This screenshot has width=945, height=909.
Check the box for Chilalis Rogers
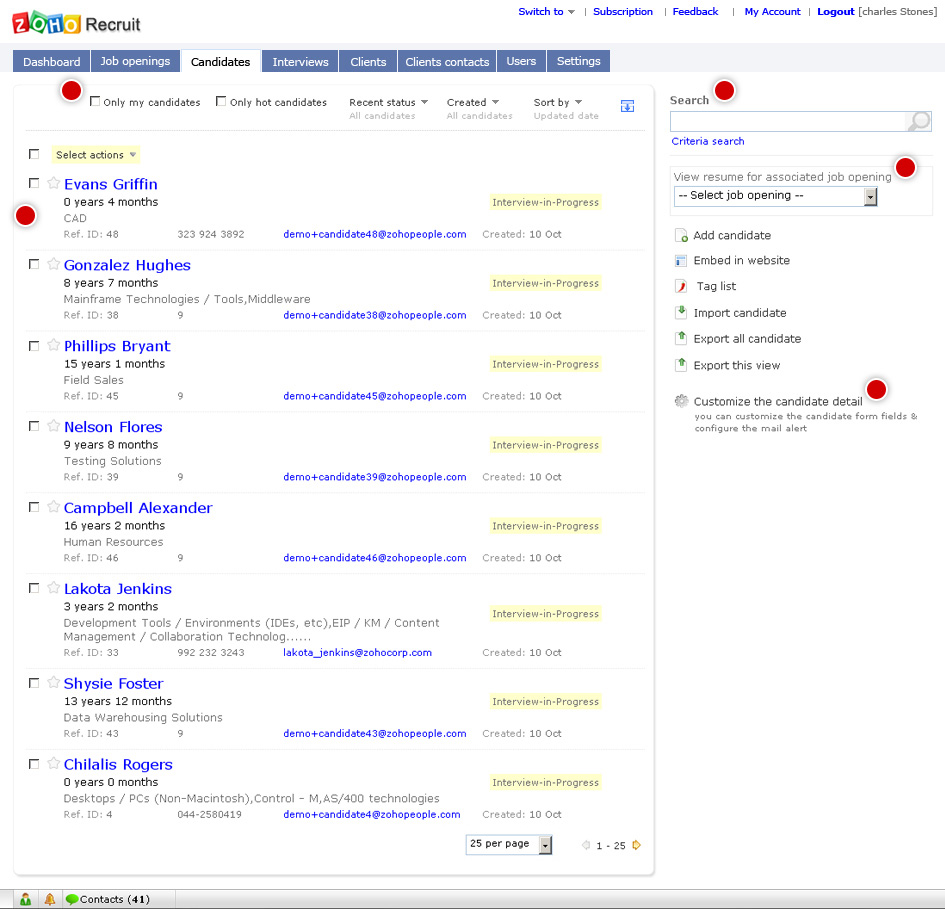[x=34, y=764]
